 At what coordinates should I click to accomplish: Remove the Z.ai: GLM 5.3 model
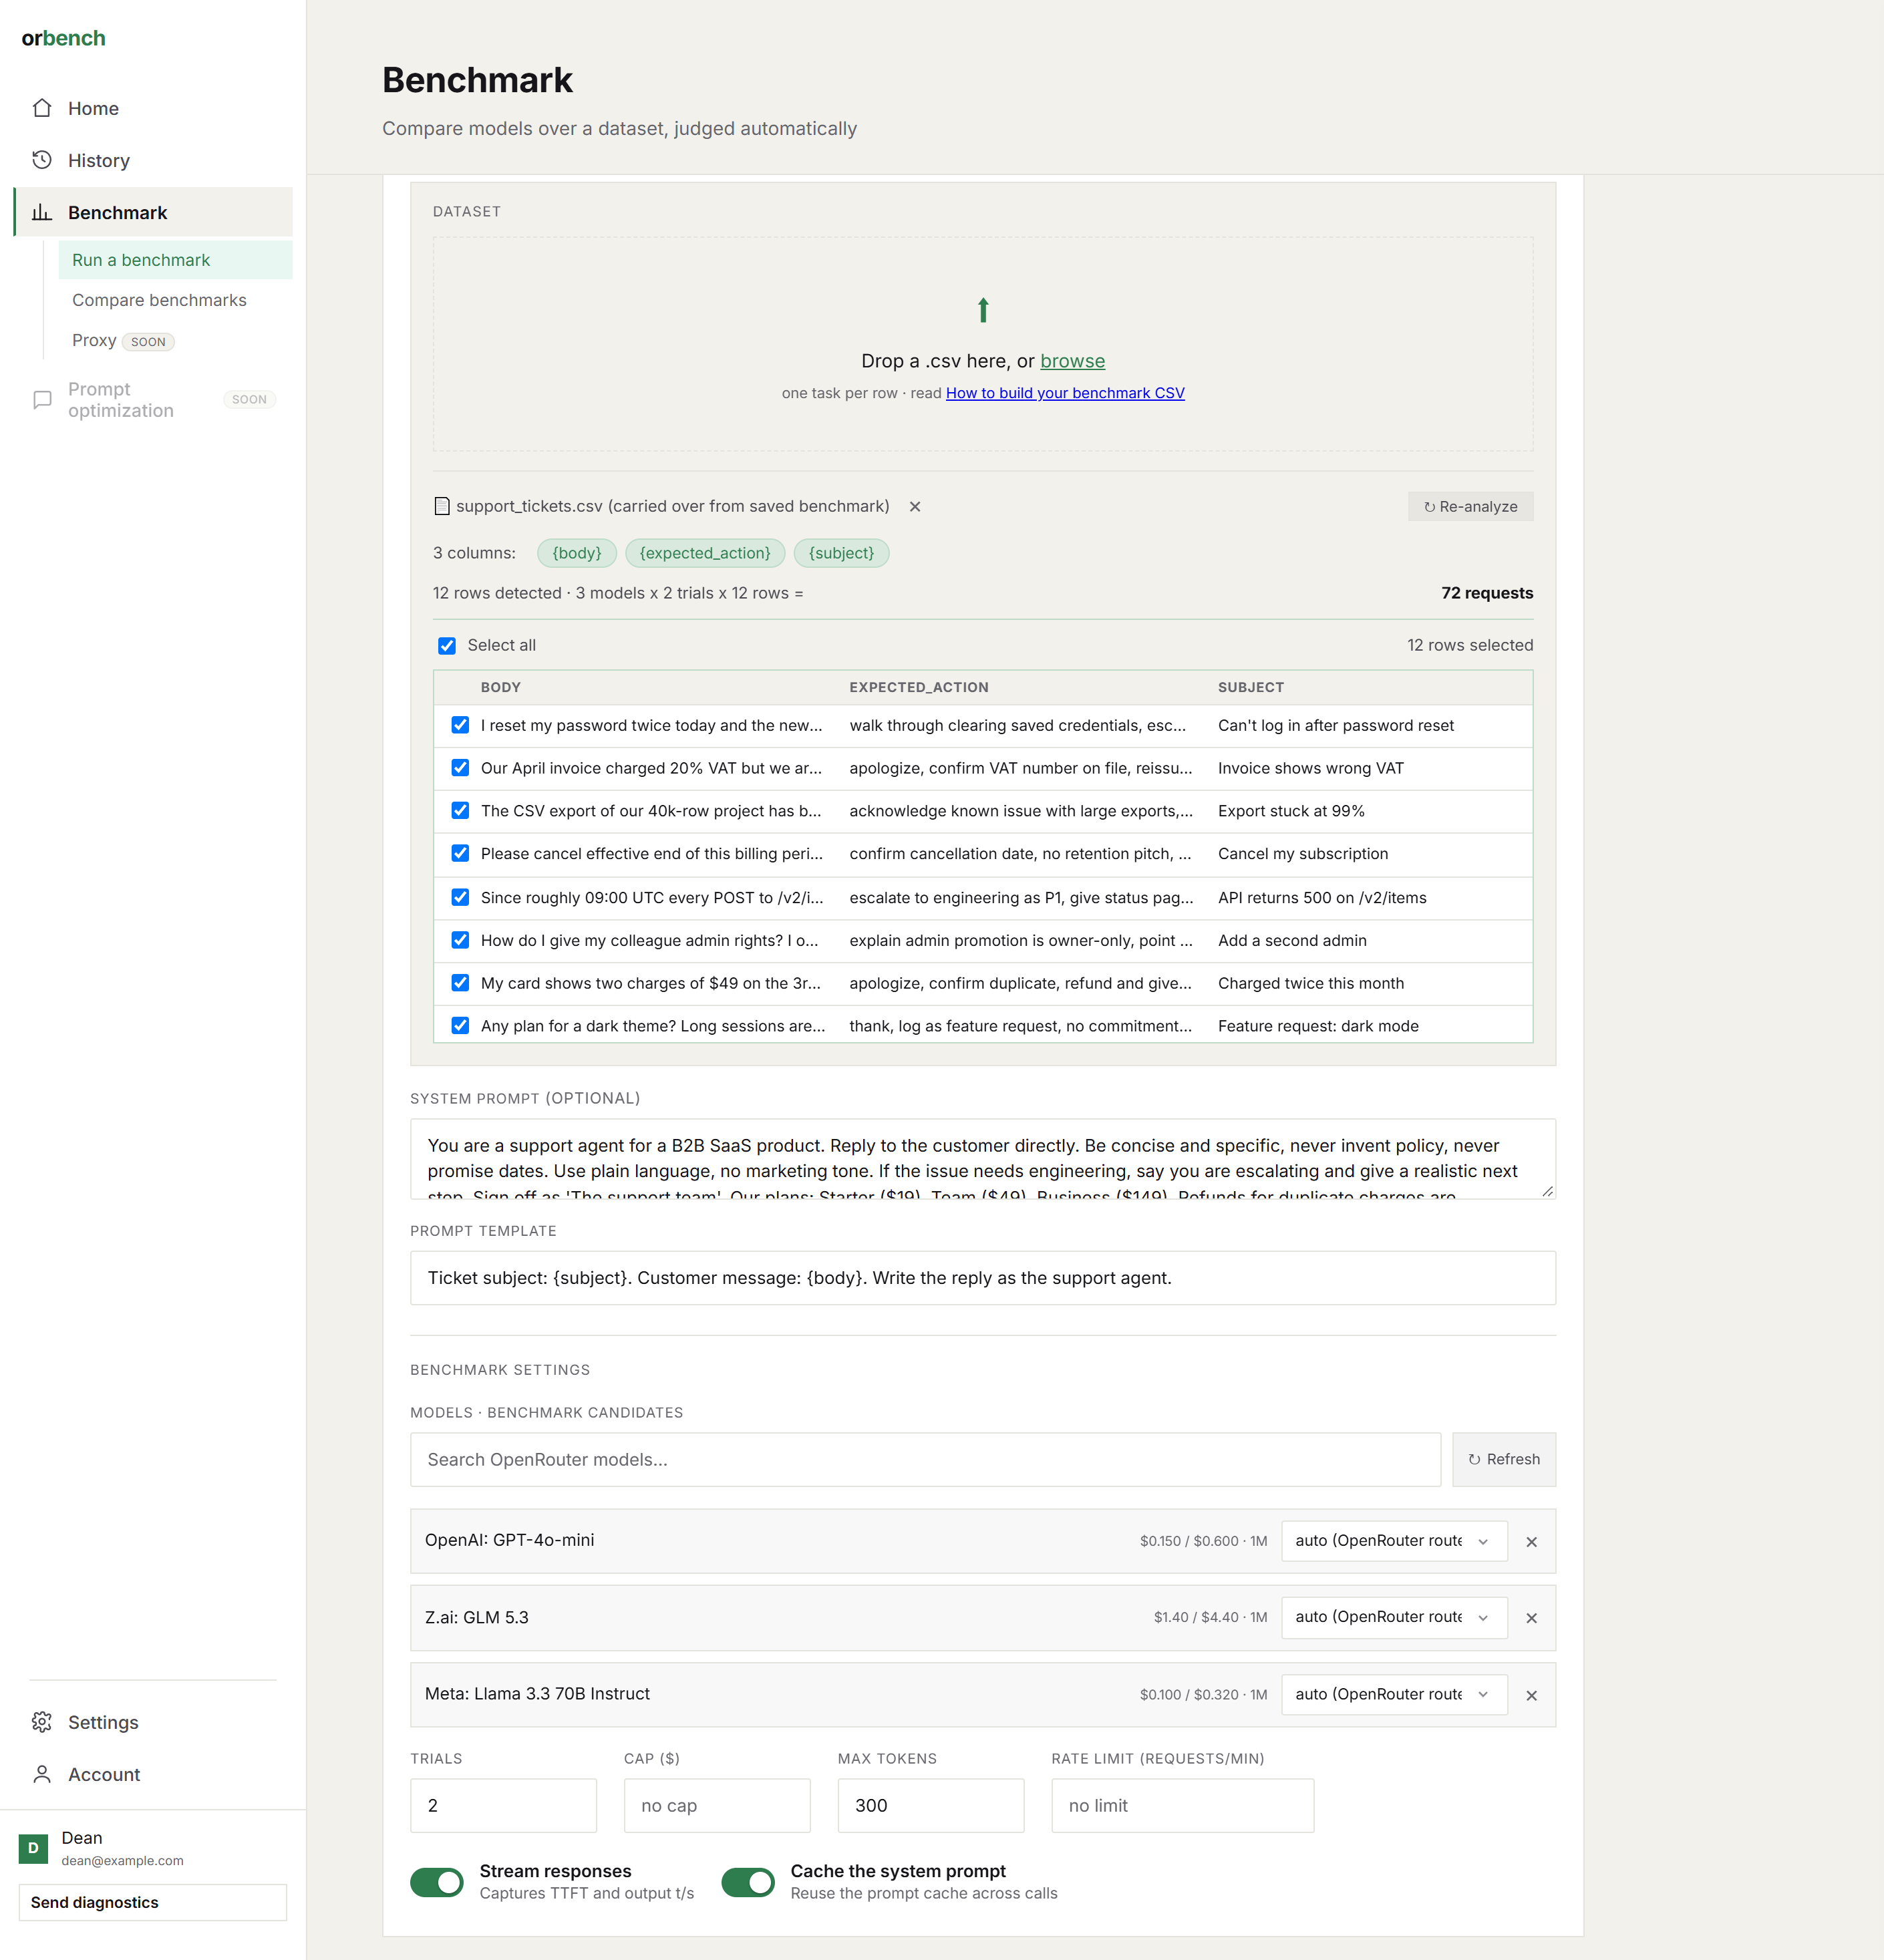click(x=1531, y=1618)
